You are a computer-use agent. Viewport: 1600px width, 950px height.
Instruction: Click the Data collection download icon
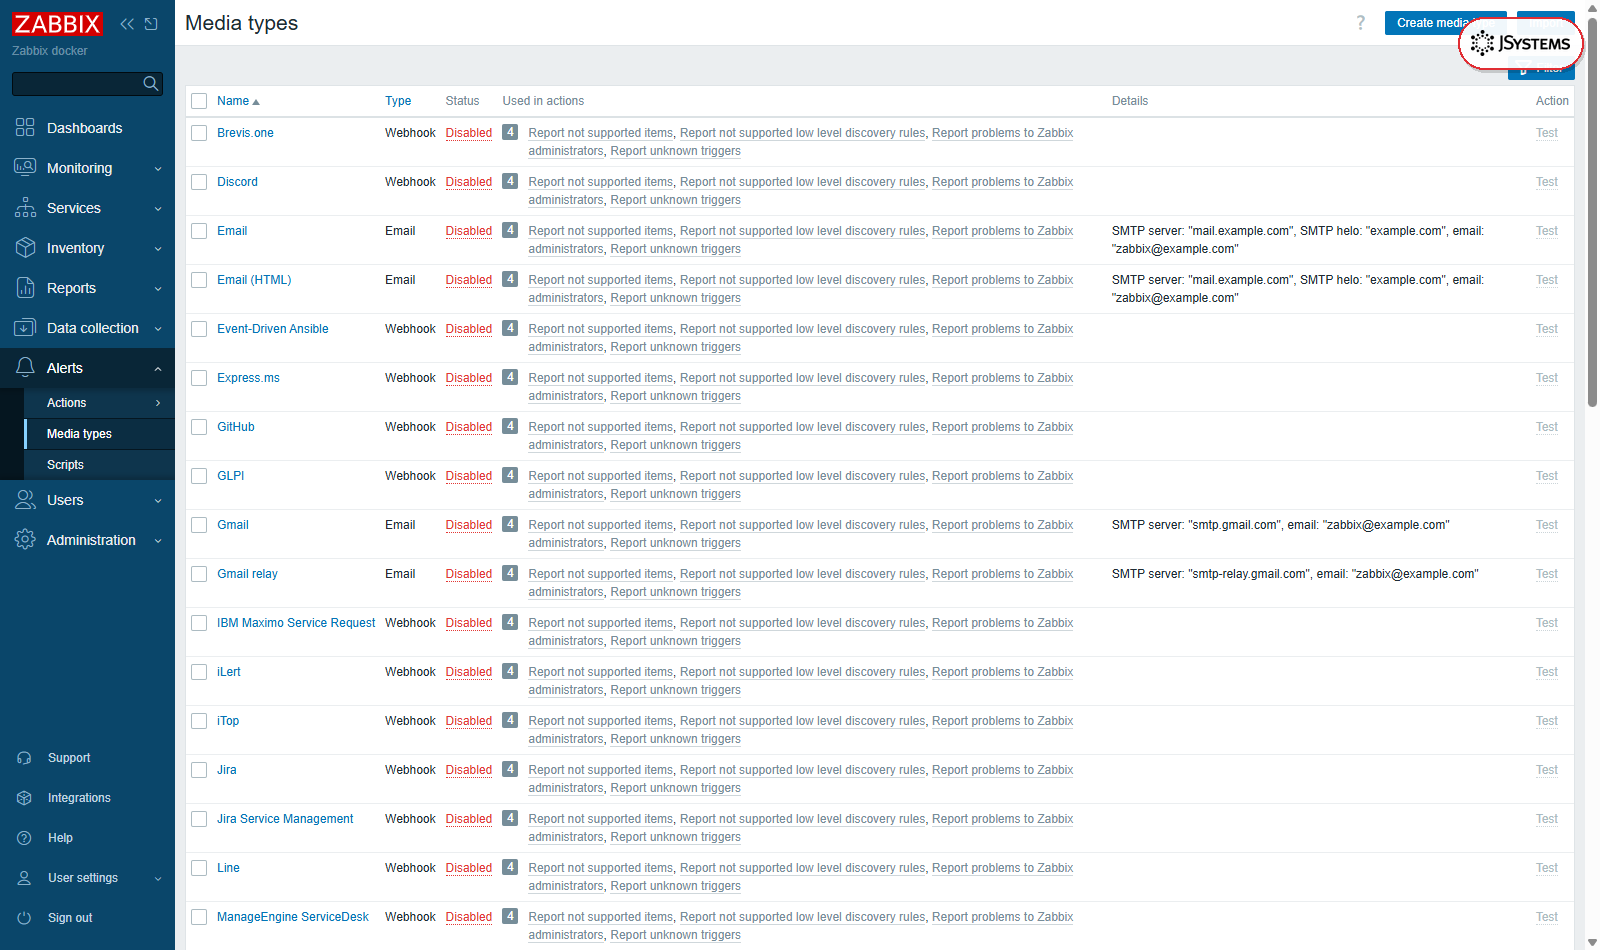(x=25, y=328)
